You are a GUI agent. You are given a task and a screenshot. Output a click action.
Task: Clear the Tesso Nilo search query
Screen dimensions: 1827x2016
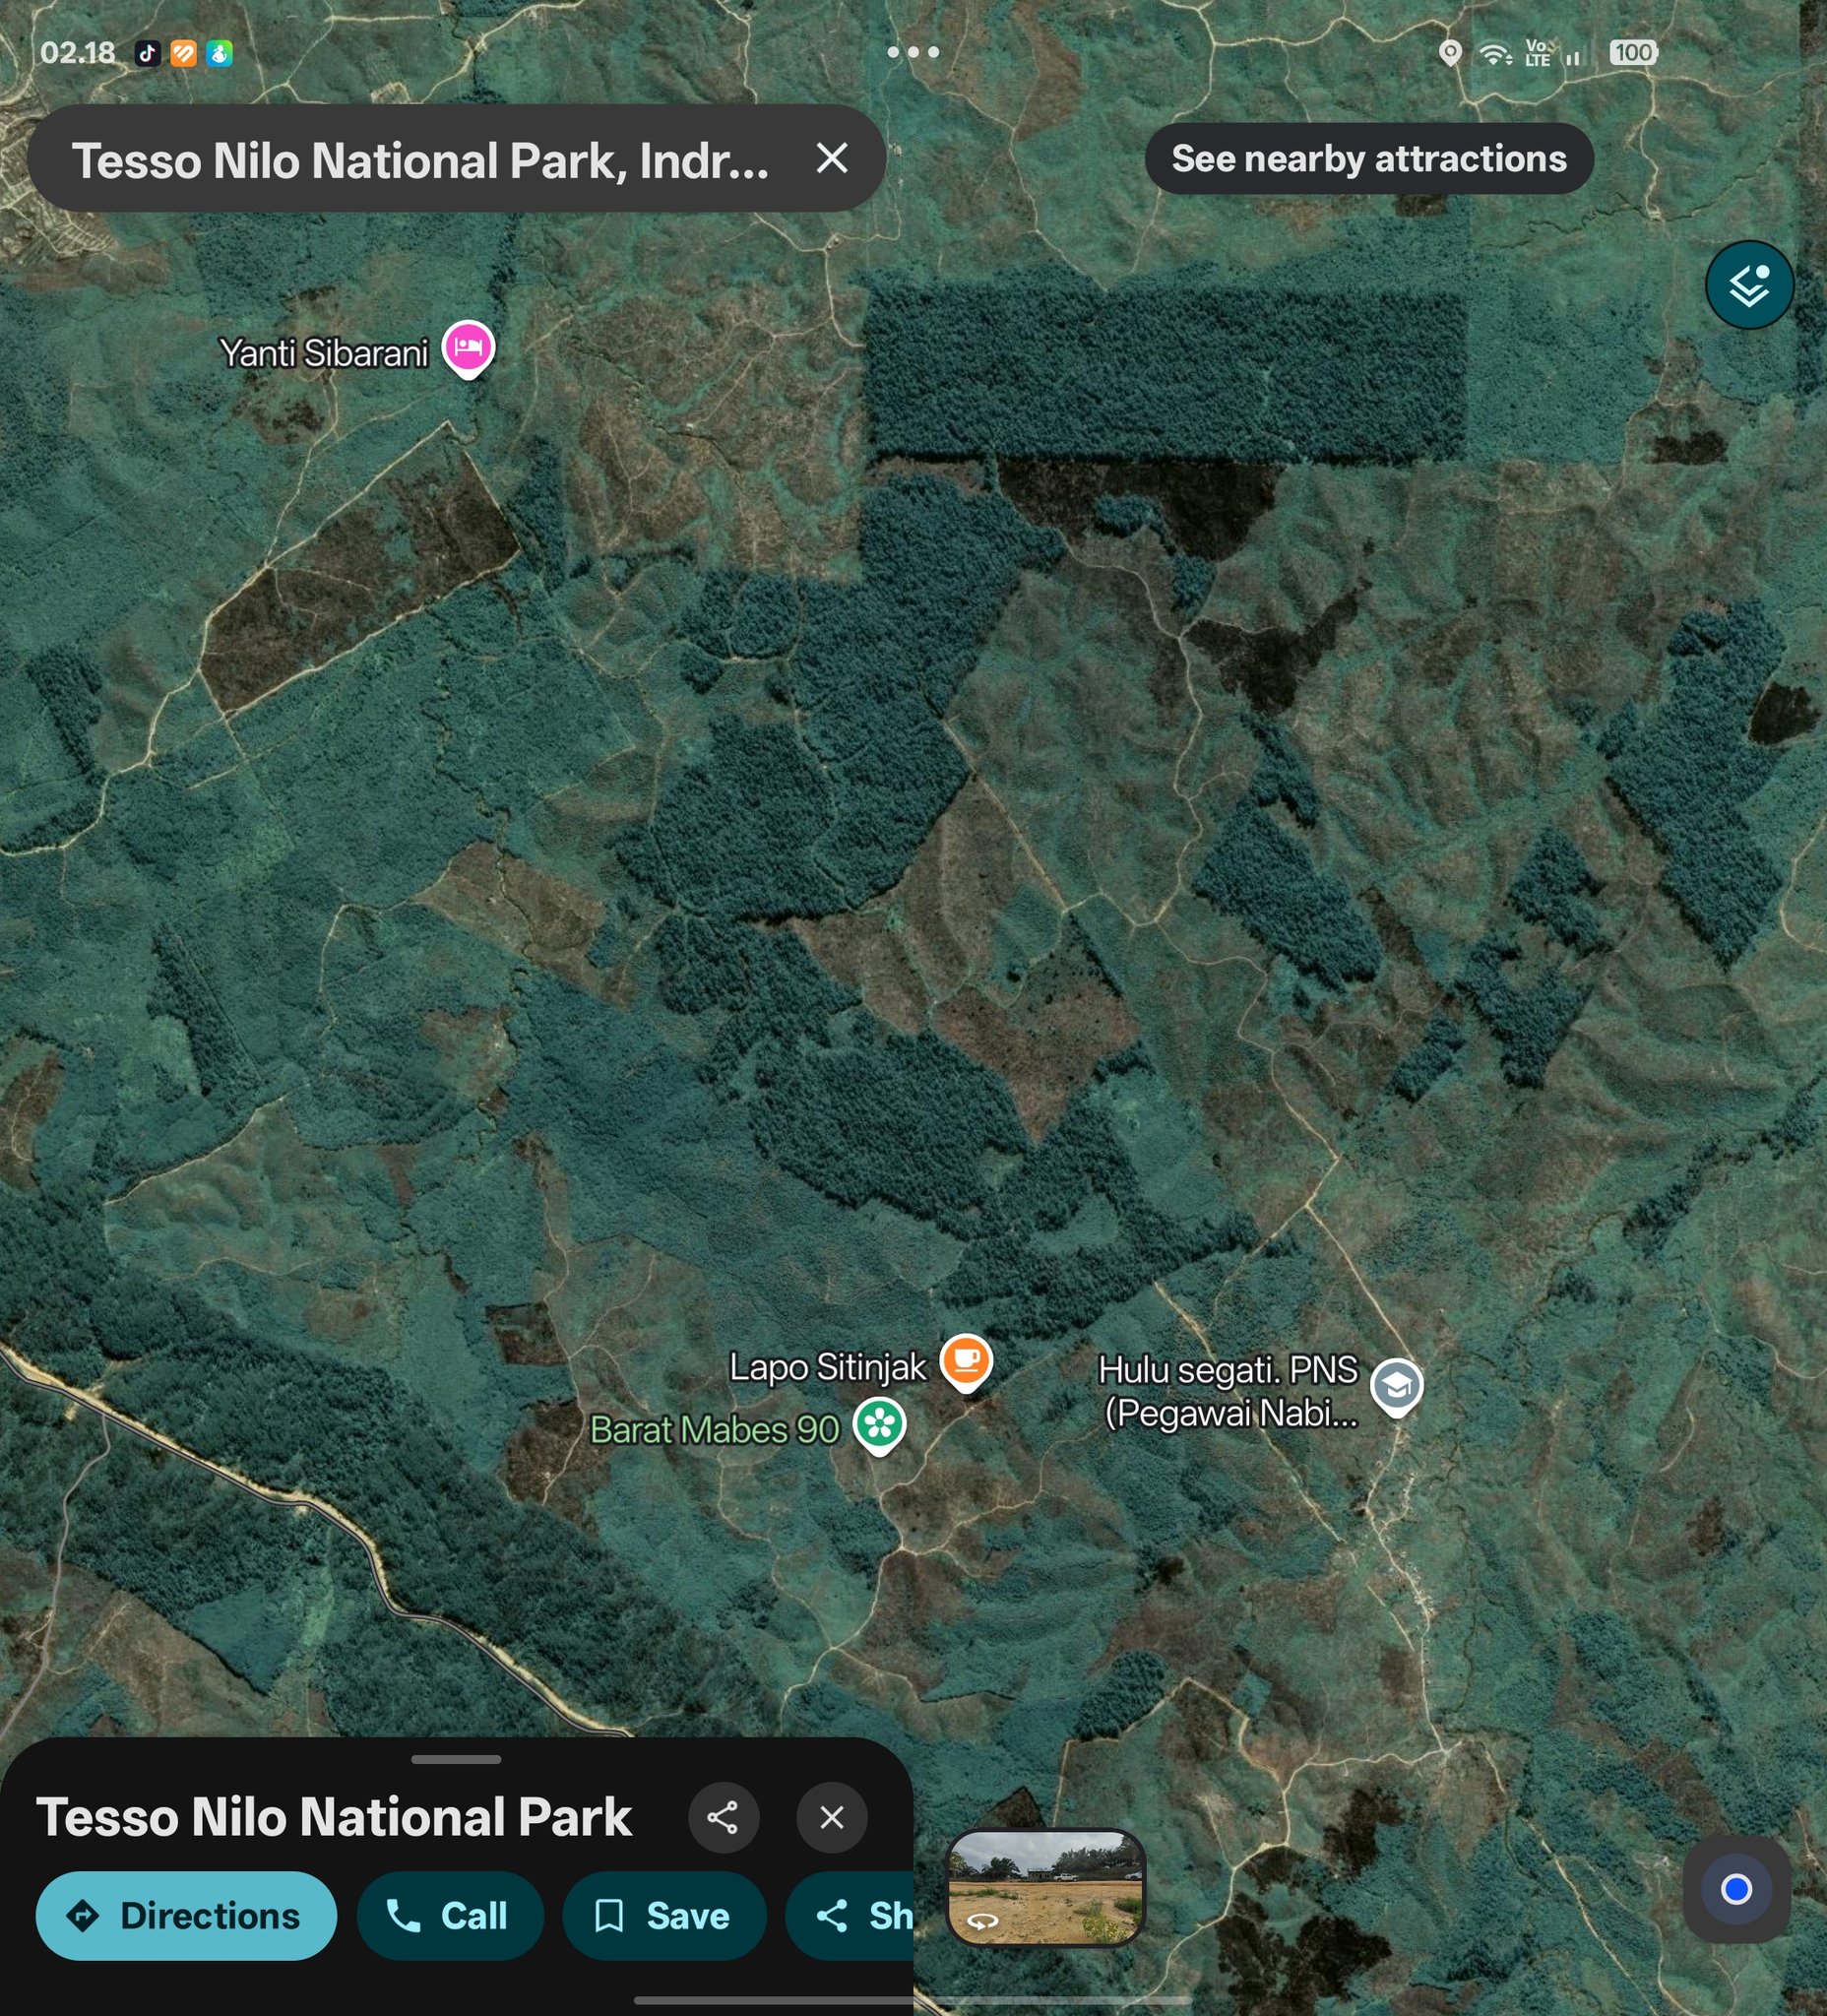click(832, 158)
